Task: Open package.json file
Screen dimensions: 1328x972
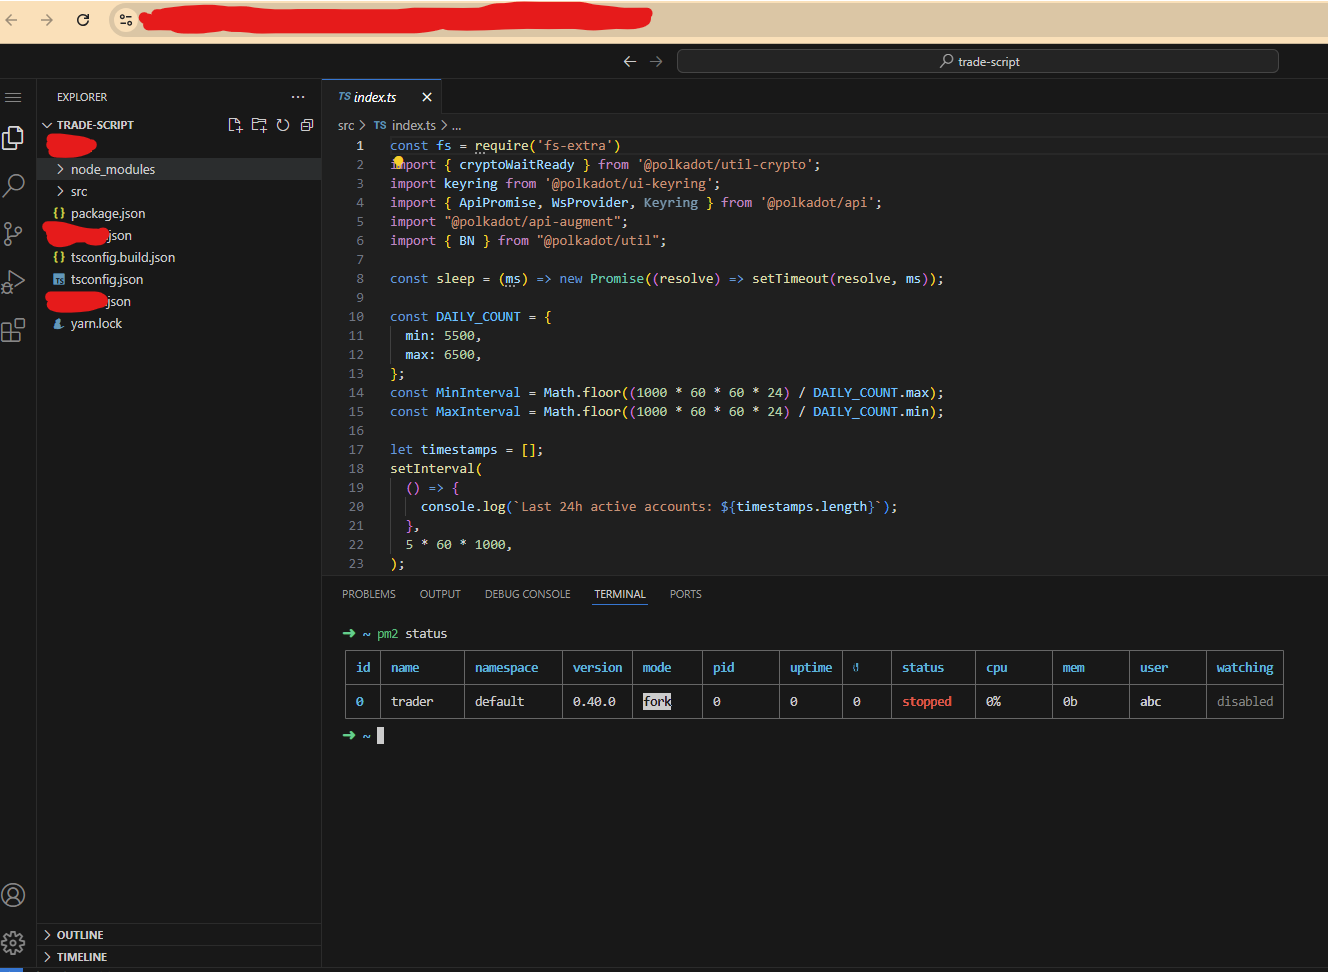Action: point(108,213)
